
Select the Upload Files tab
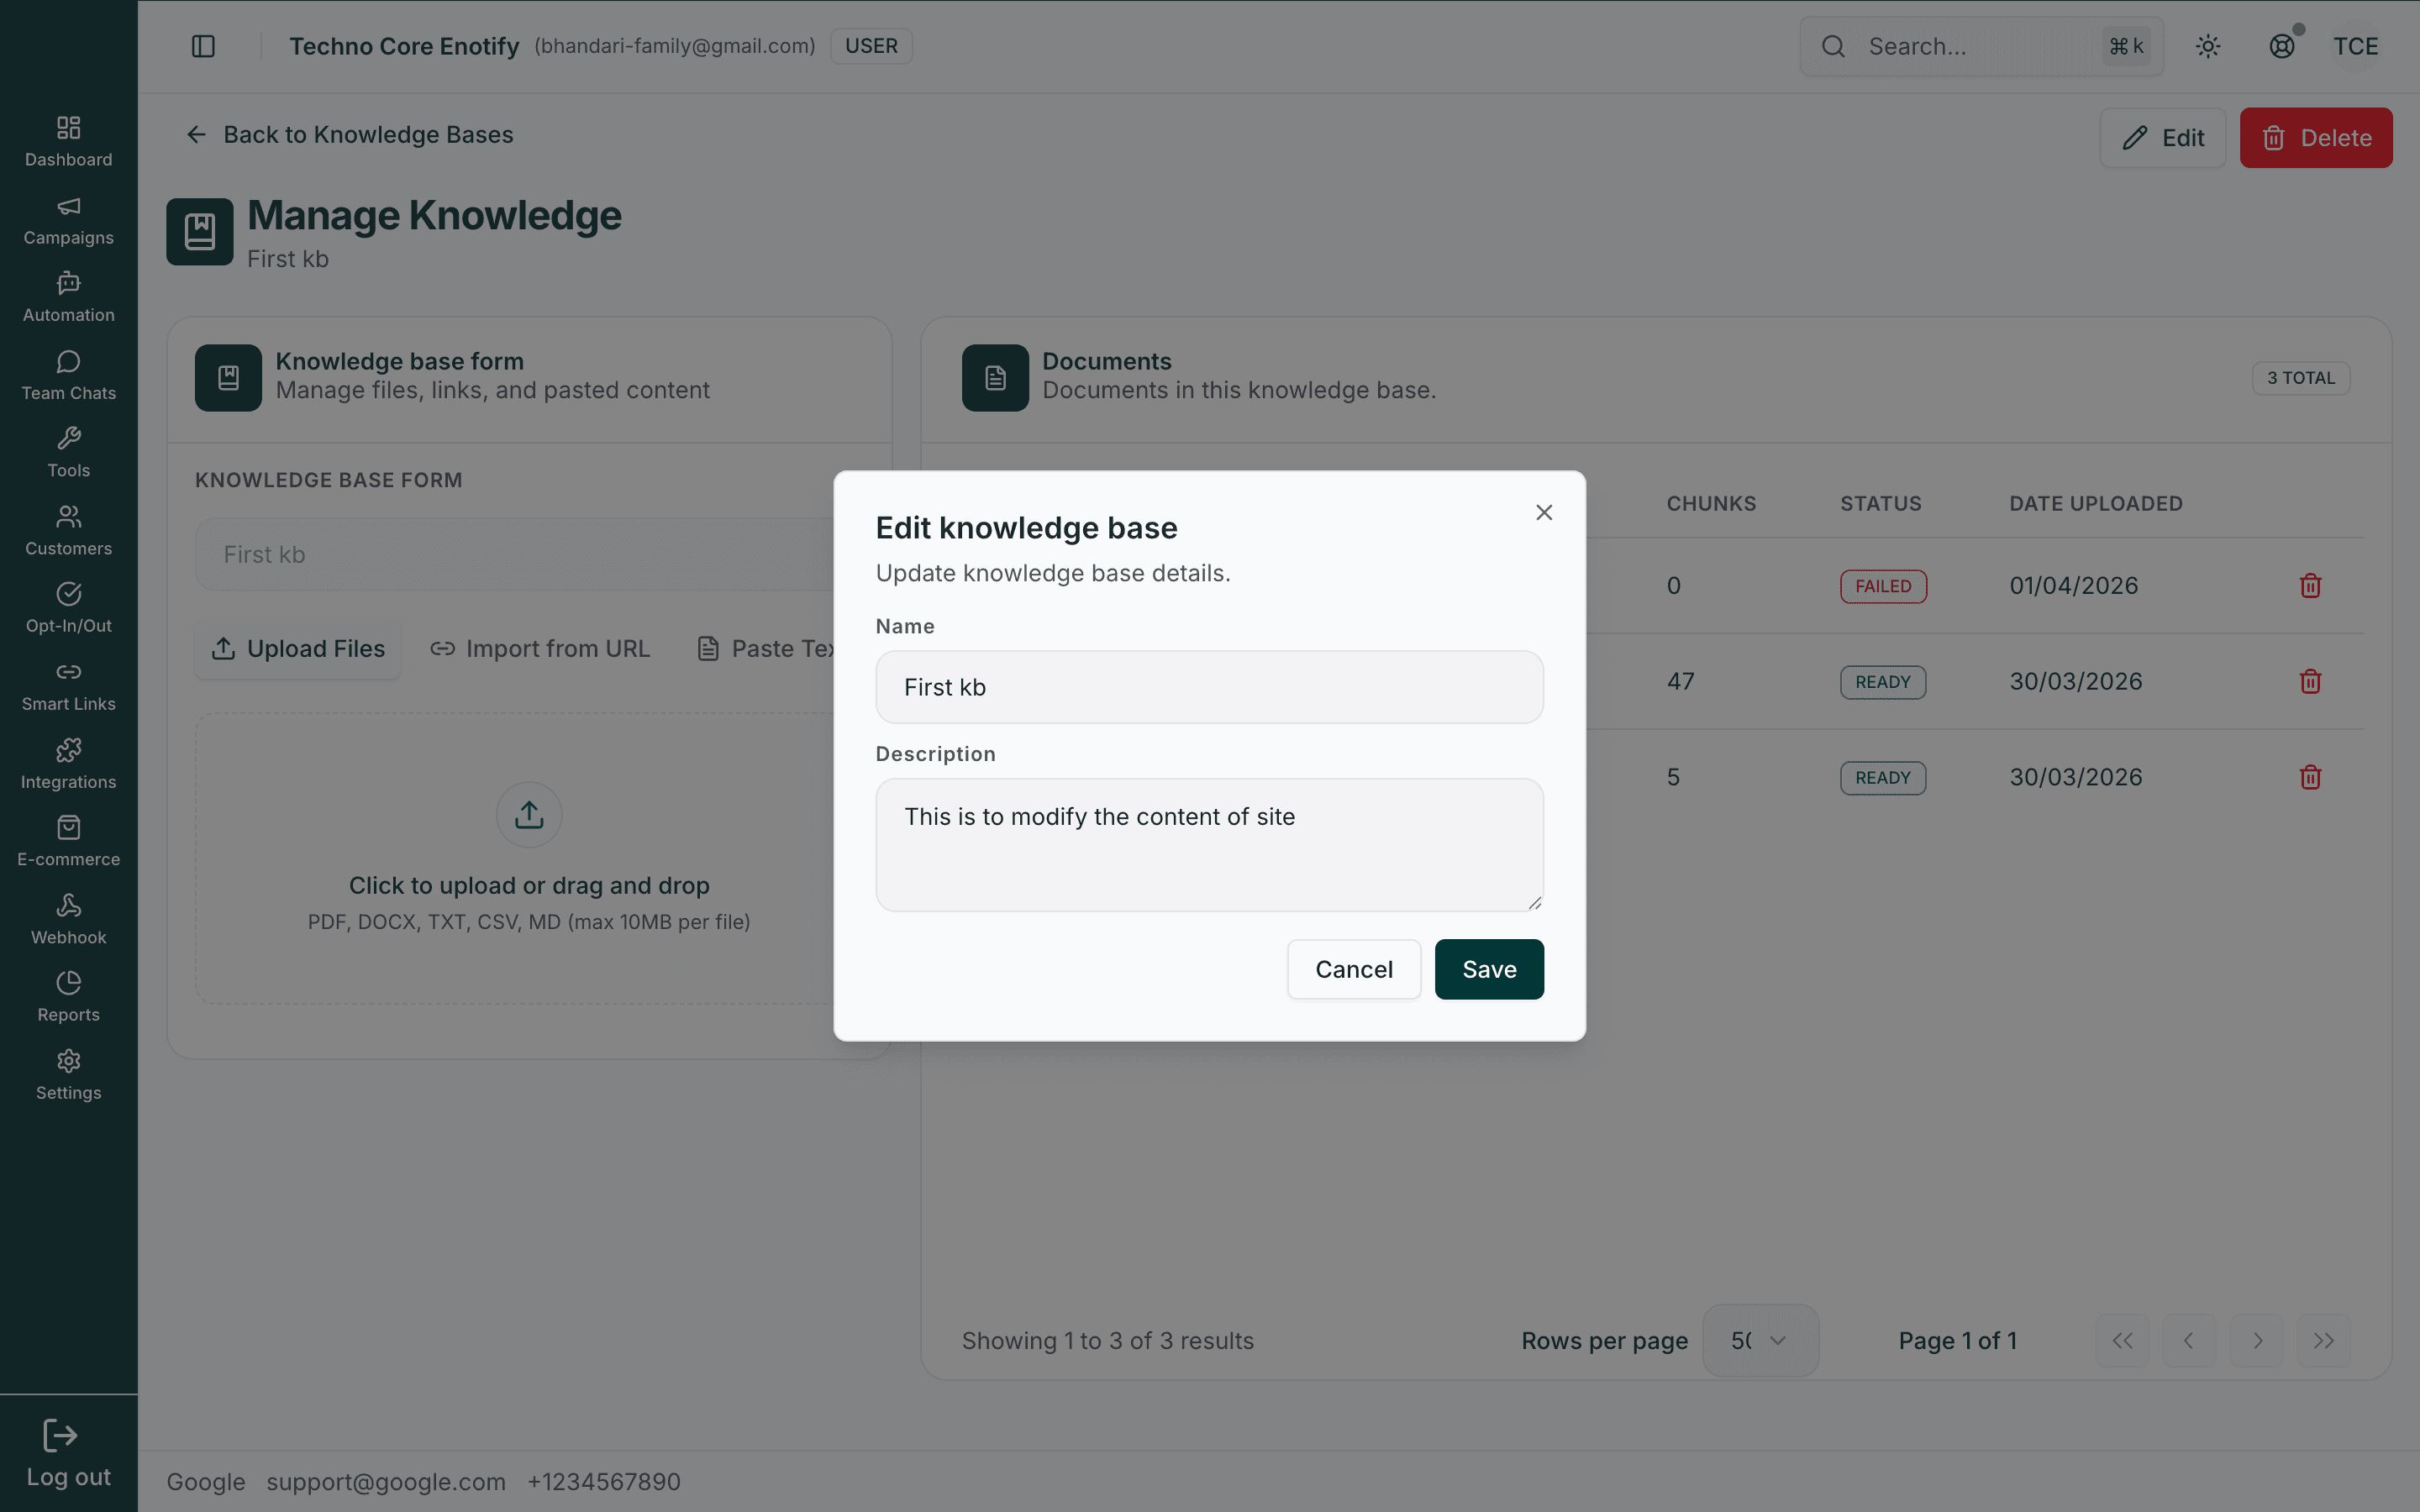(297, 649)
